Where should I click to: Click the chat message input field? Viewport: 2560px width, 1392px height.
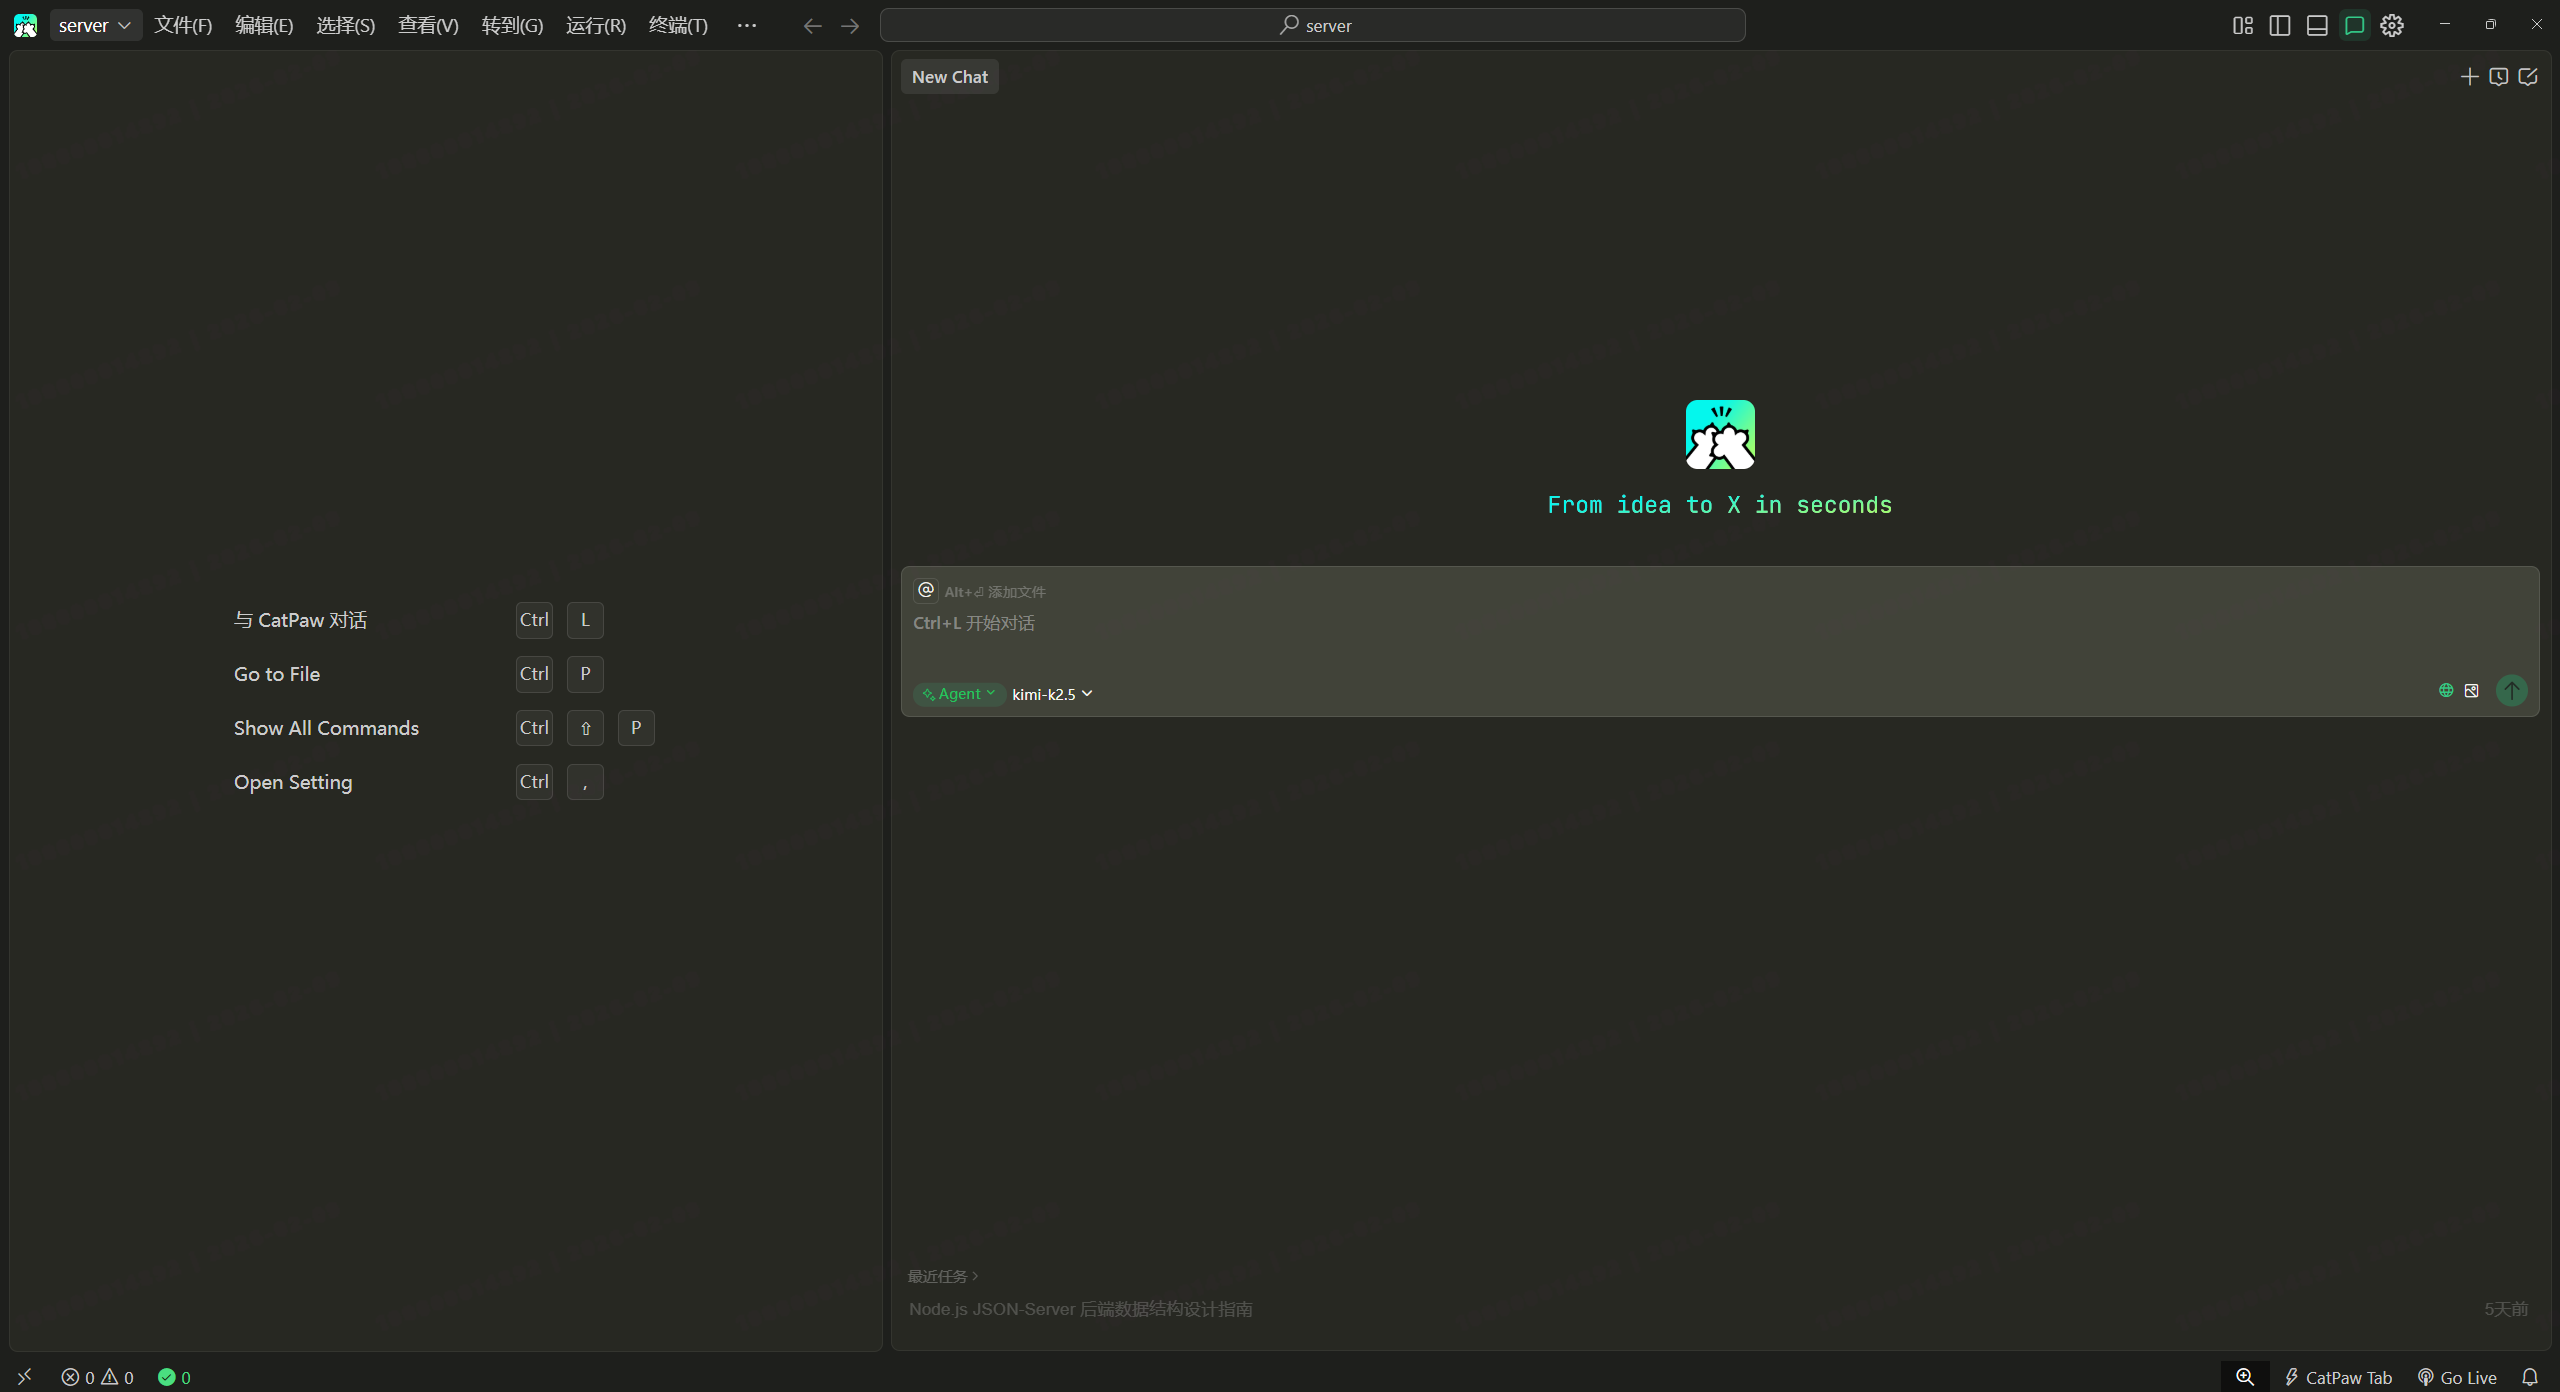click(1700, 640)
